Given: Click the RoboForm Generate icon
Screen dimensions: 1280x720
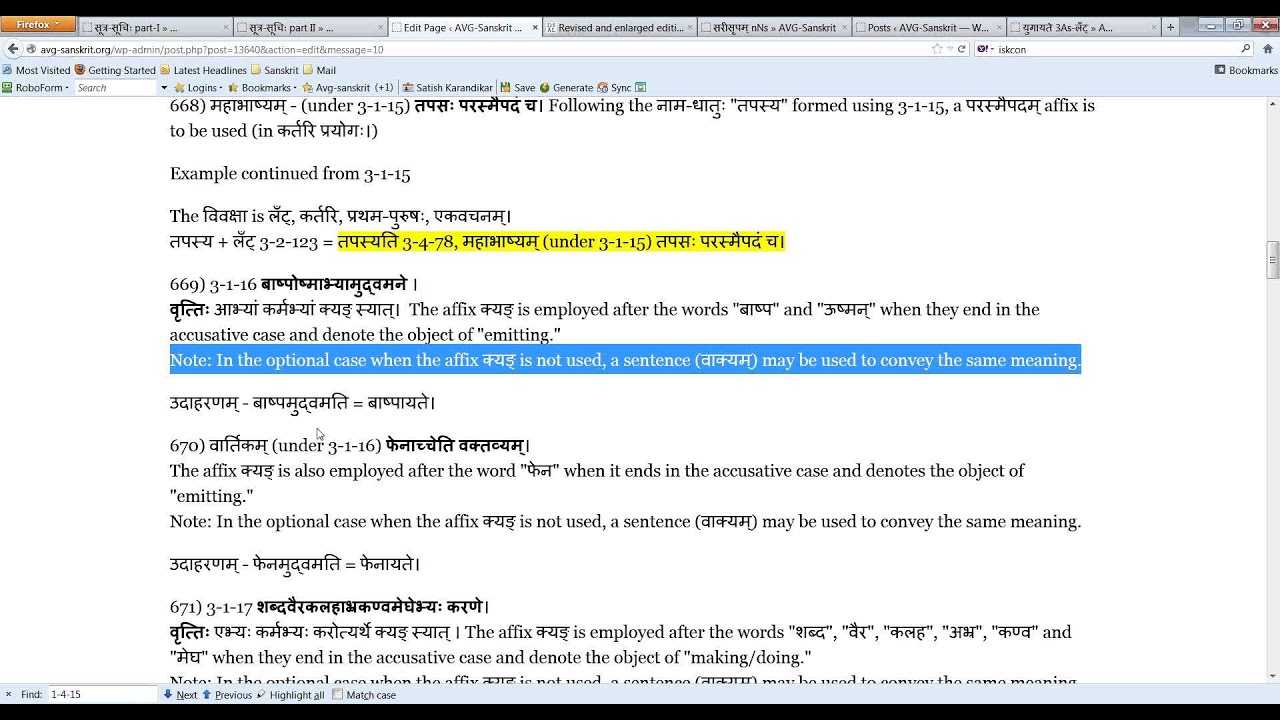Looking at the screenshot, I should 565,87.
